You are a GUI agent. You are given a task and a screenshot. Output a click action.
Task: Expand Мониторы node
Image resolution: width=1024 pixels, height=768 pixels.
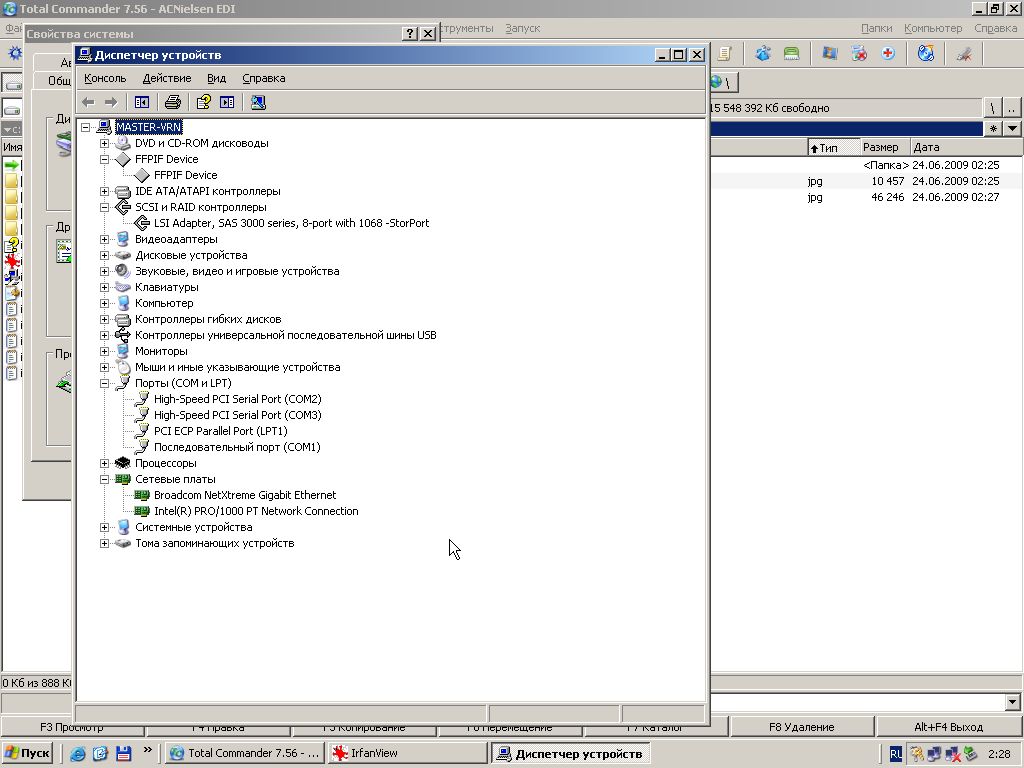[x=104, y=351]
